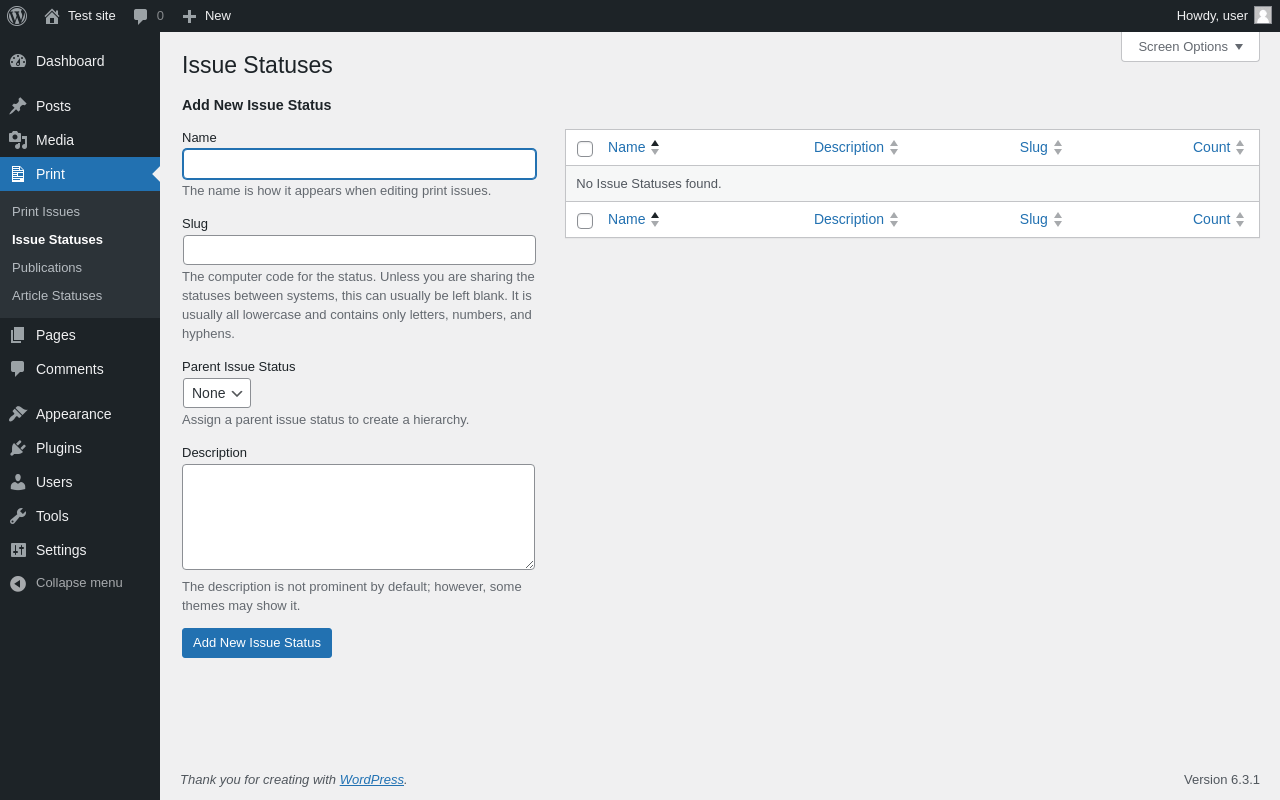
Task: Click the Posts pushpin icon
Action: [x=18, y=106]
